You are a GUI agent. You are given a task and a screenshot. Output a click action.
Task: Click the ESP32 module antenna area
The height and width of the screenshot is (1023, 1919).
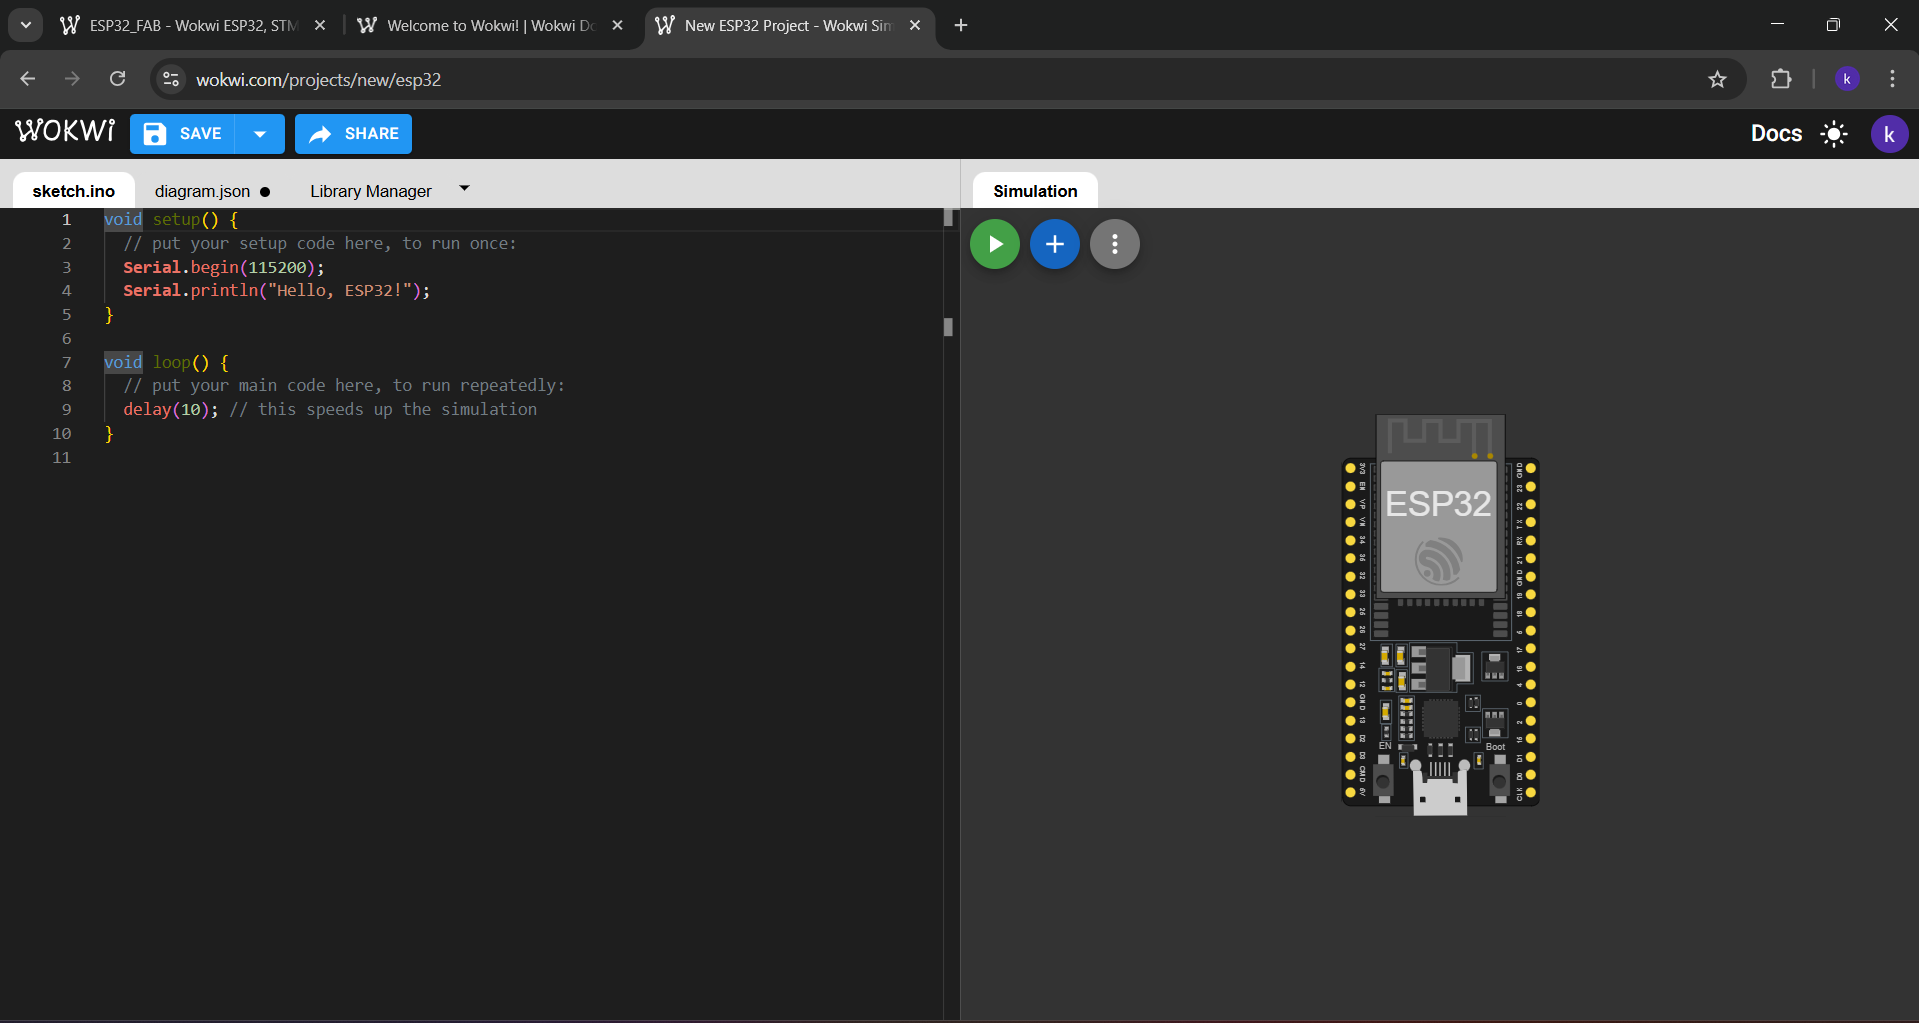(1440, 436)
